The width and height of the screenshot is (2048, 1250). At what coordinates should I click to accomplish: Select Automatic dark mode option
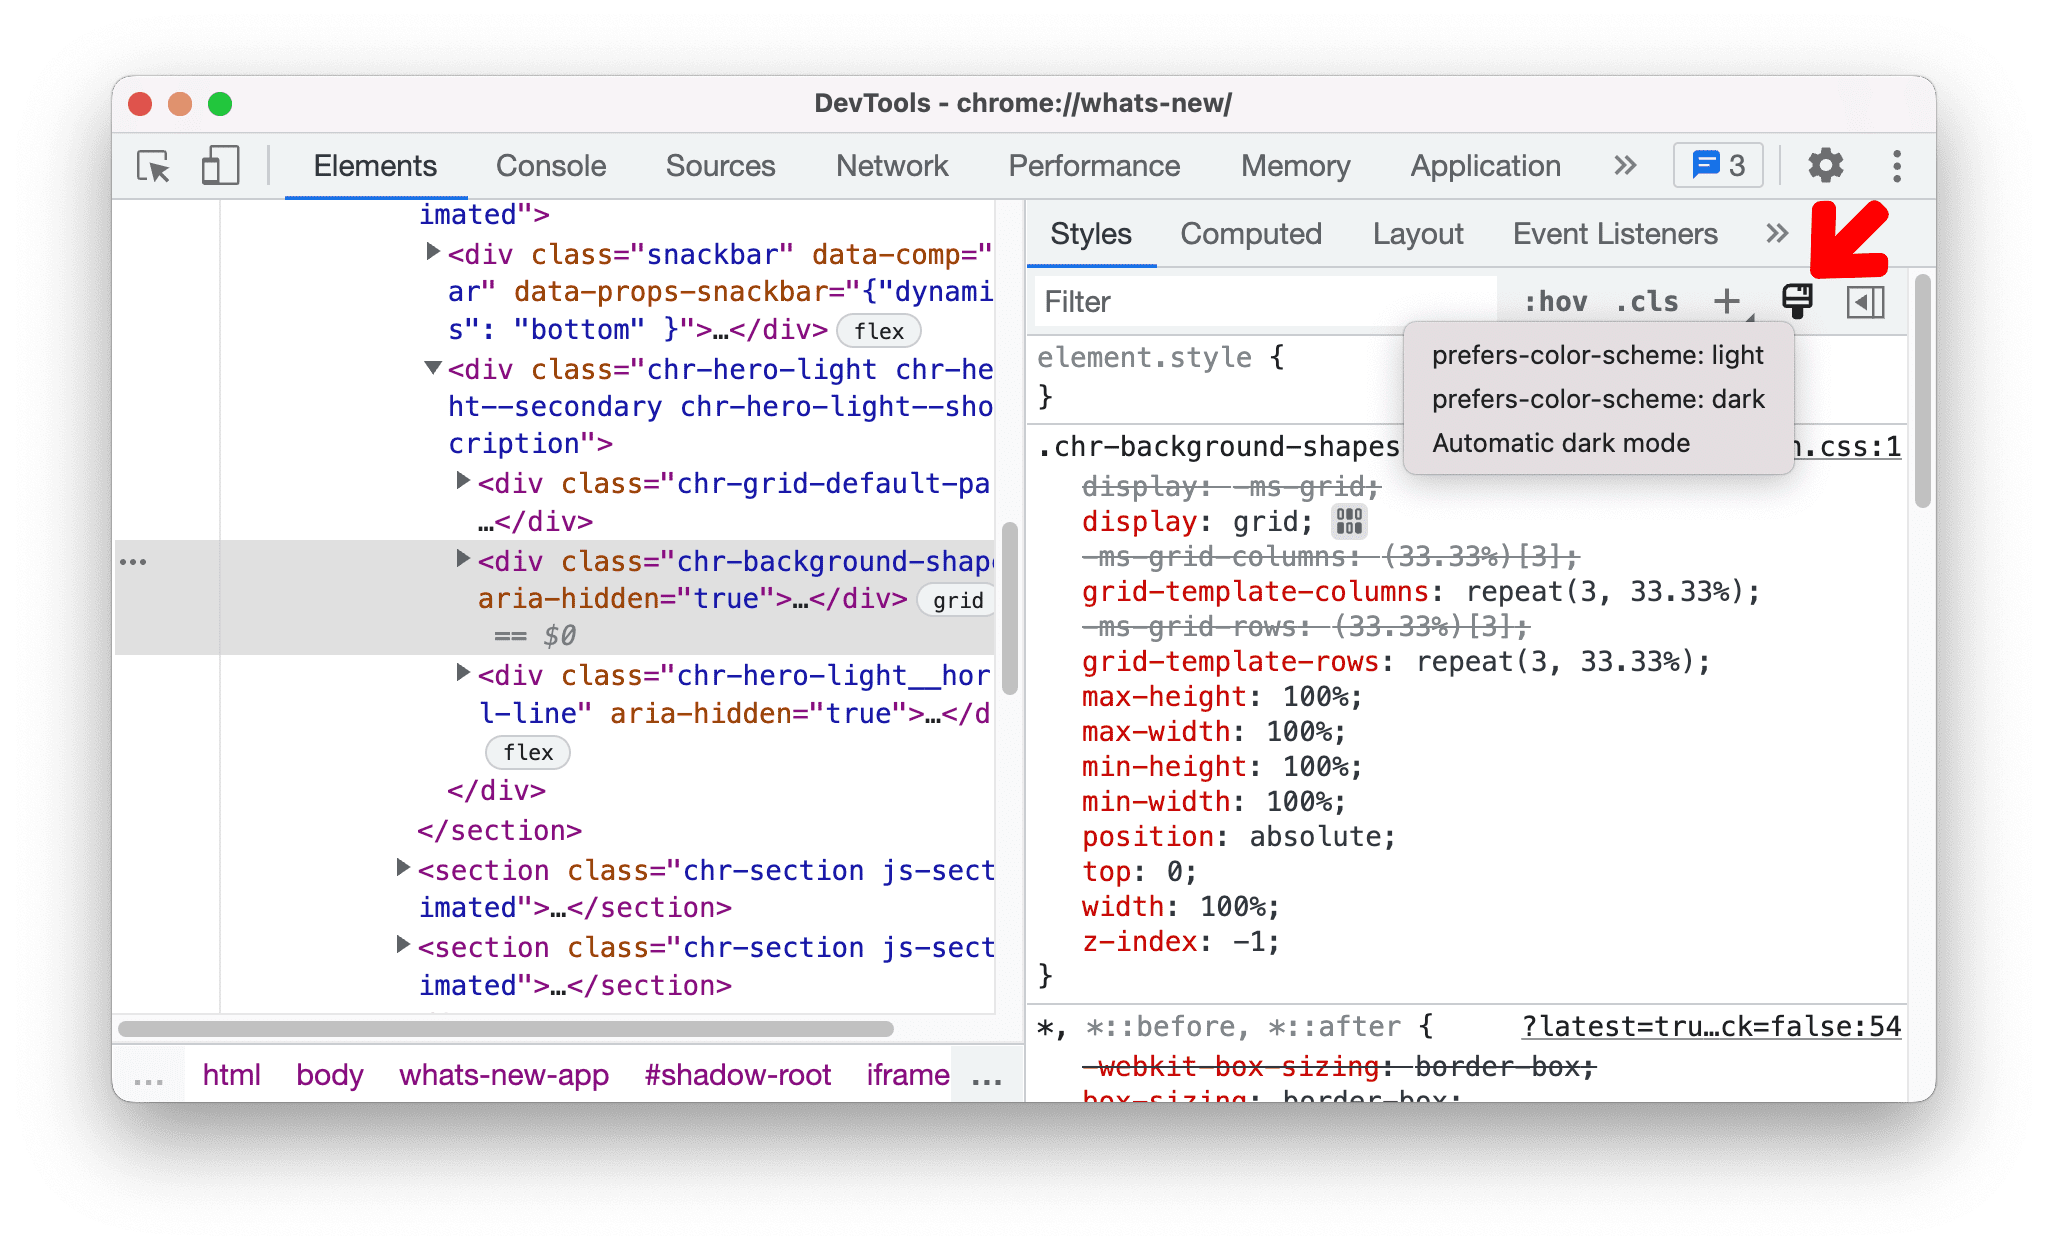click(1562, 444)
